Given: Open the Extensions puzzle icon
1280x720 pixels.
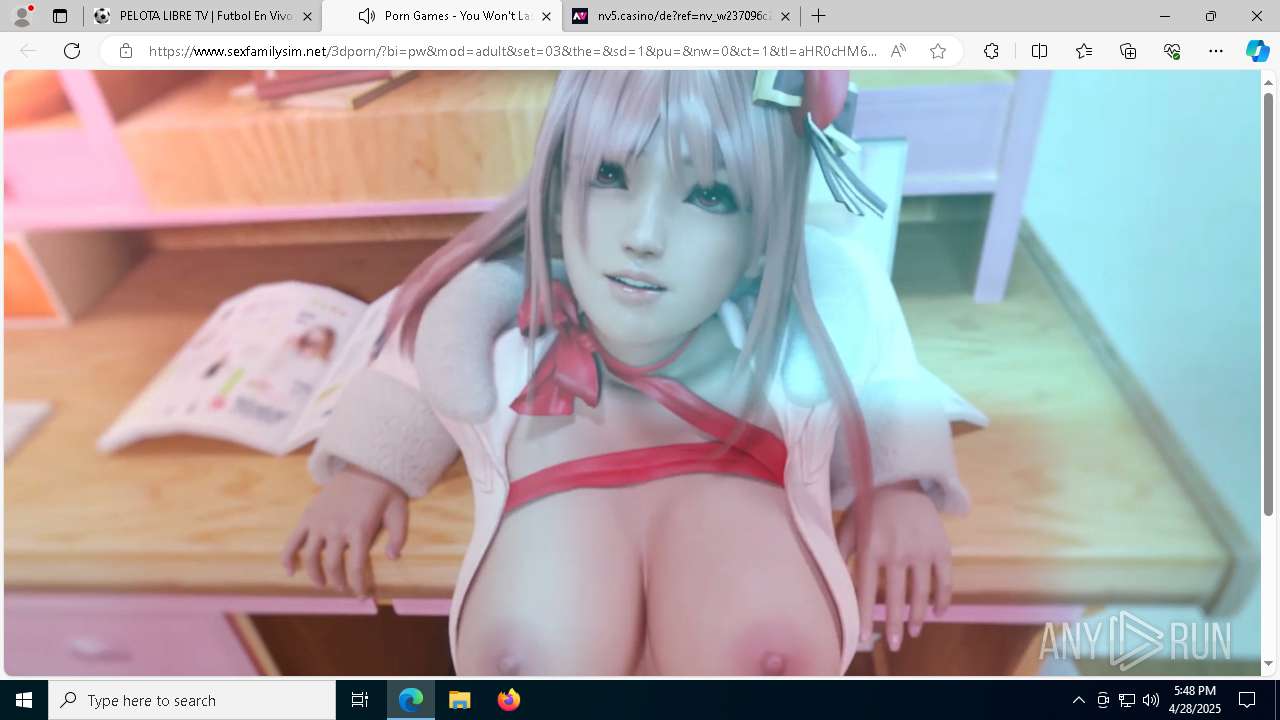Looking at the screenshot, I should [x=991, y=51].
